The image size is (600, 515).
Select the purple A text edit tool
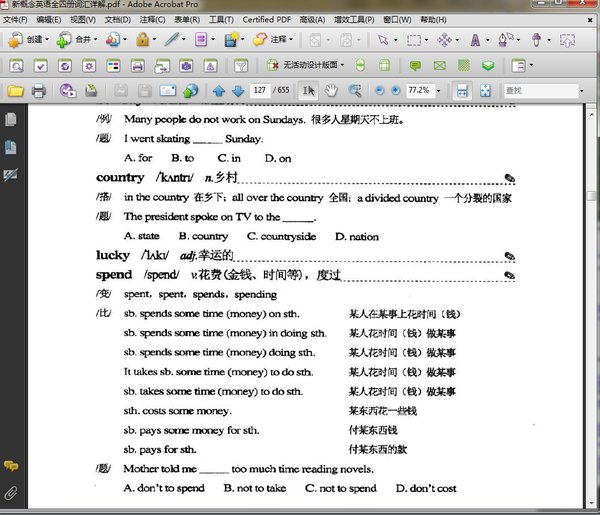tap(475, 40)
